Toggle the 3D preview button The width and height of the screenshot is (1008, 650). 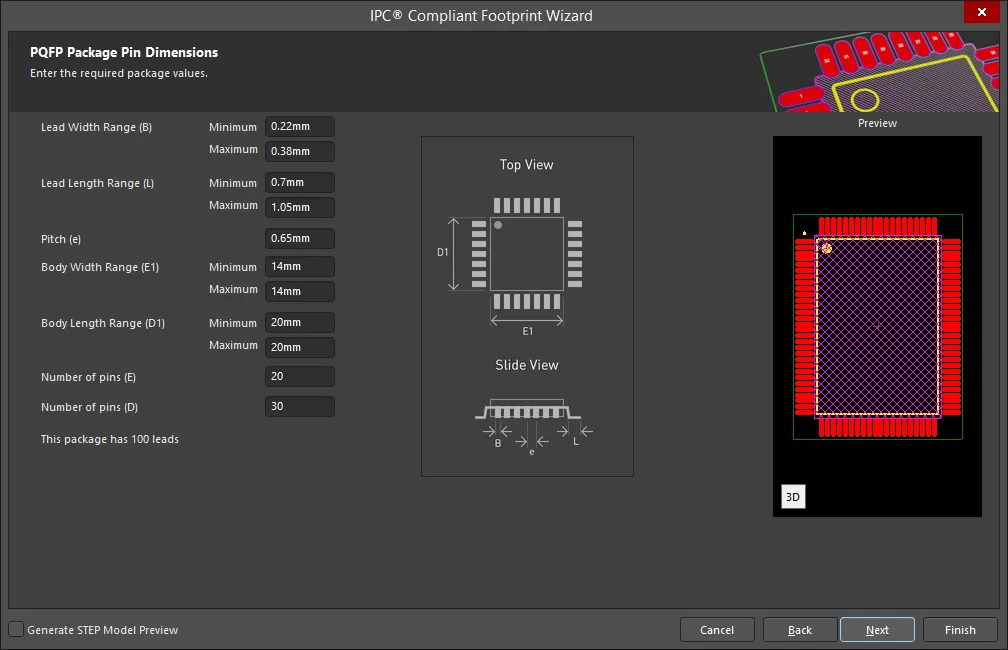[793, 496]
